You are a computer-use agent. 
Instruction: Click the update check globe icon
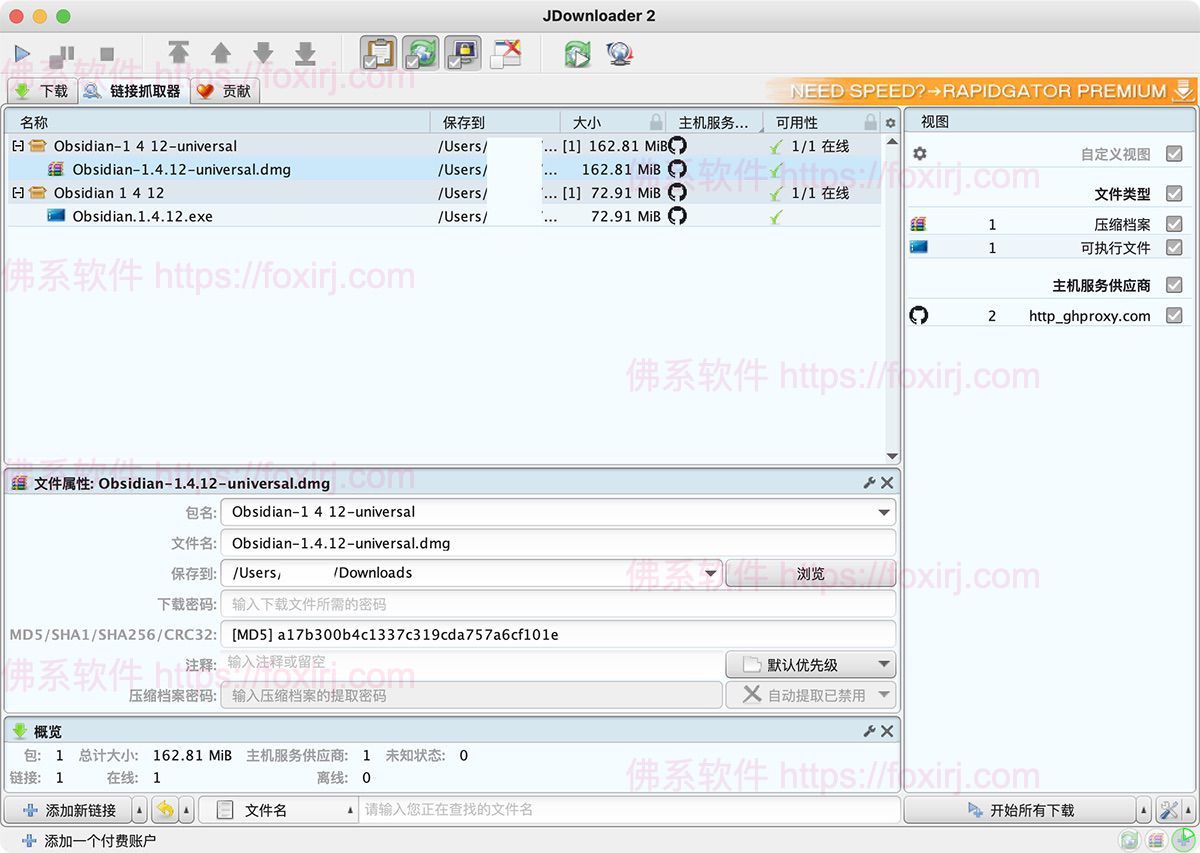pos(620,55)
